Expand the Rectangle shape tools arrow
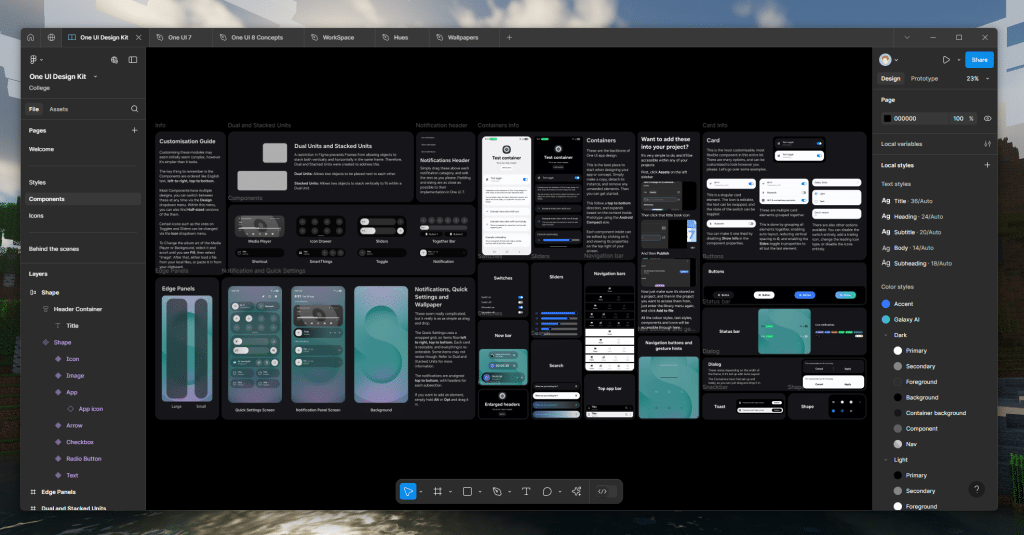 click(x=480, y=492)
